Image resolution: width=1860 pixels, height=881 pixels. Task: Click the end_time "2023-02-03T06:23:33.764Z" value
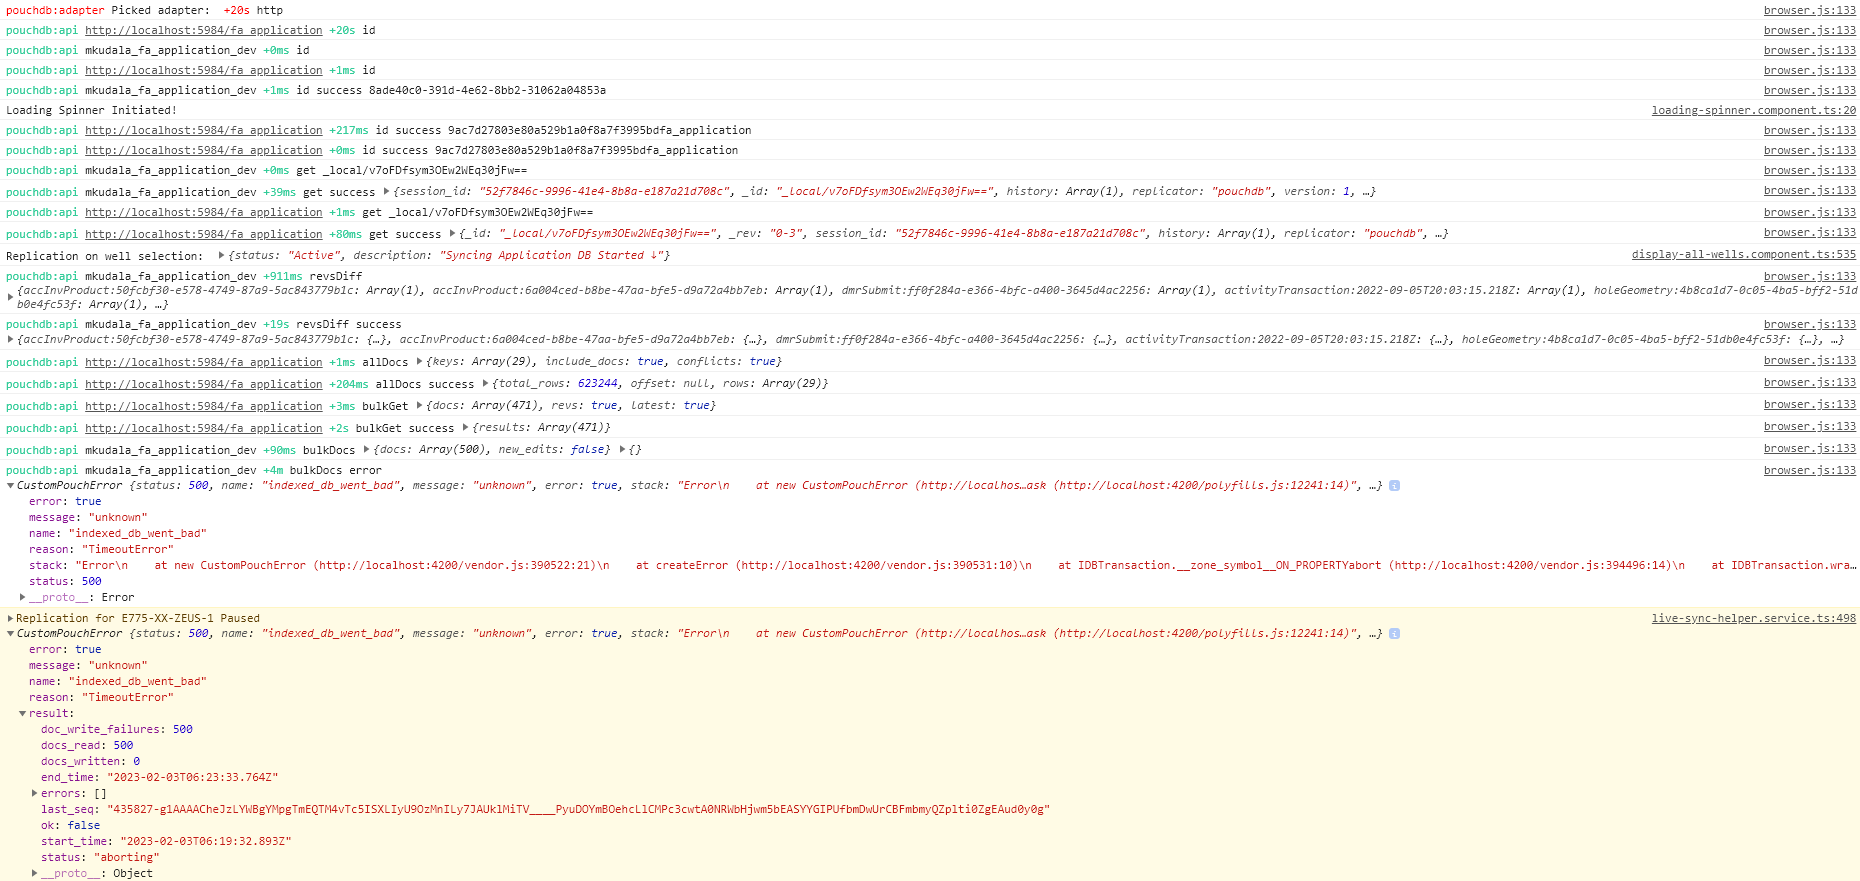tap(193, 777)
